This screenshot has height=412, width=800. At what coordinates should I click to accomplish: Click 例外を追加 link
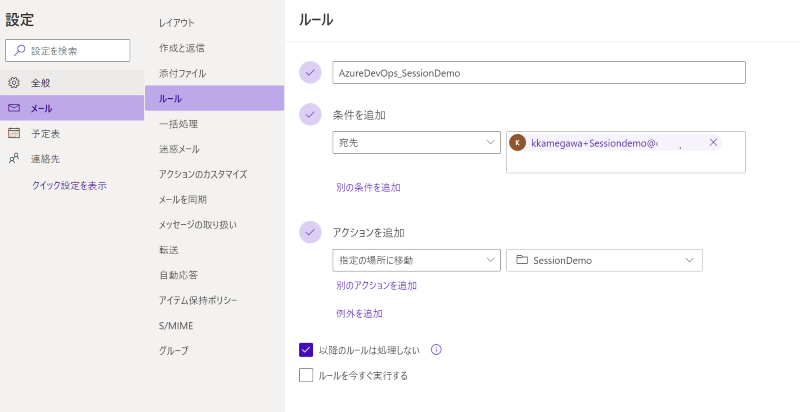pos(359,313)
